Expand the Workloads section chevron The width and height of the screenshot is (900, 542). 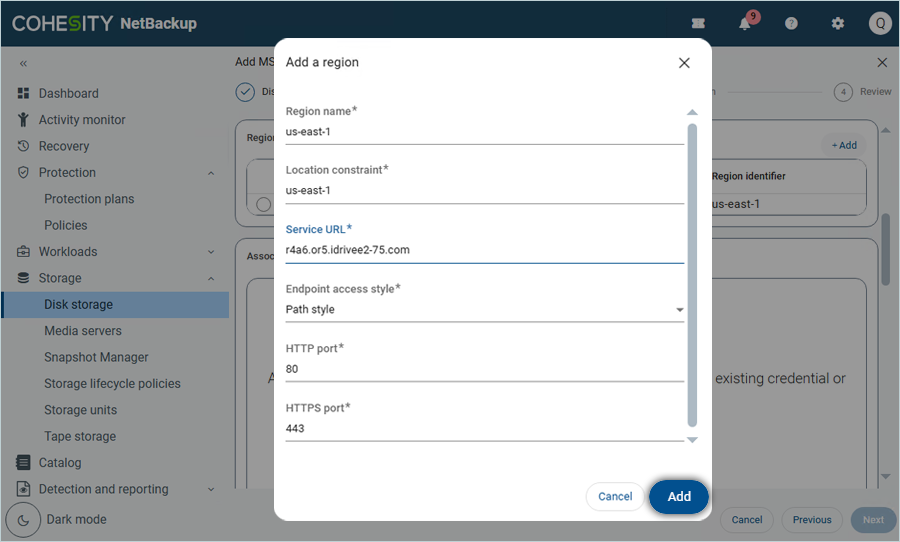211,252
